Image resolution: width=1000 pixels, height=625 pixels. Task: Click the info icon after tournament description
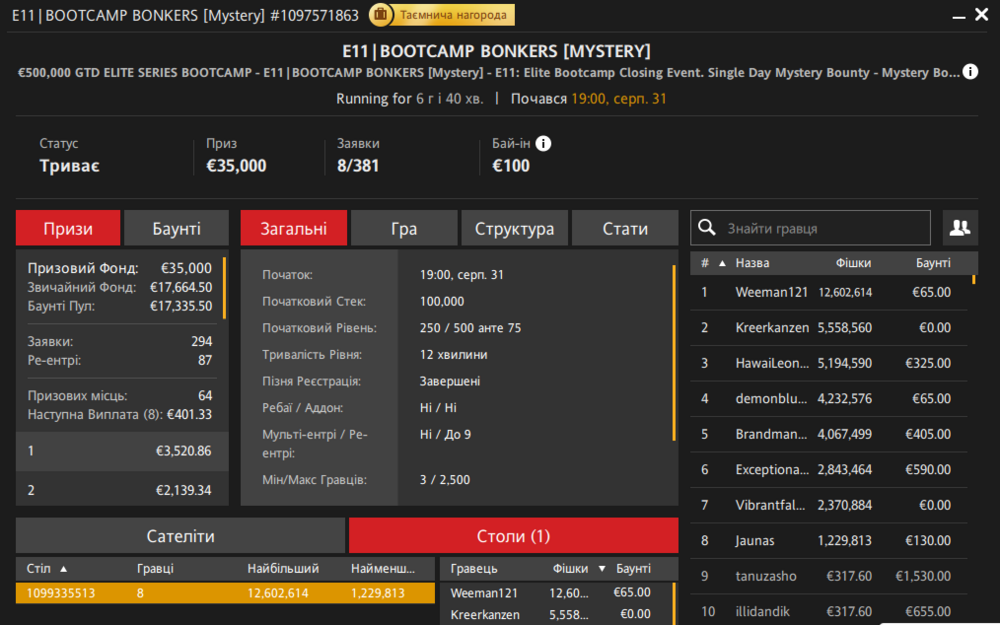(970, 72)
